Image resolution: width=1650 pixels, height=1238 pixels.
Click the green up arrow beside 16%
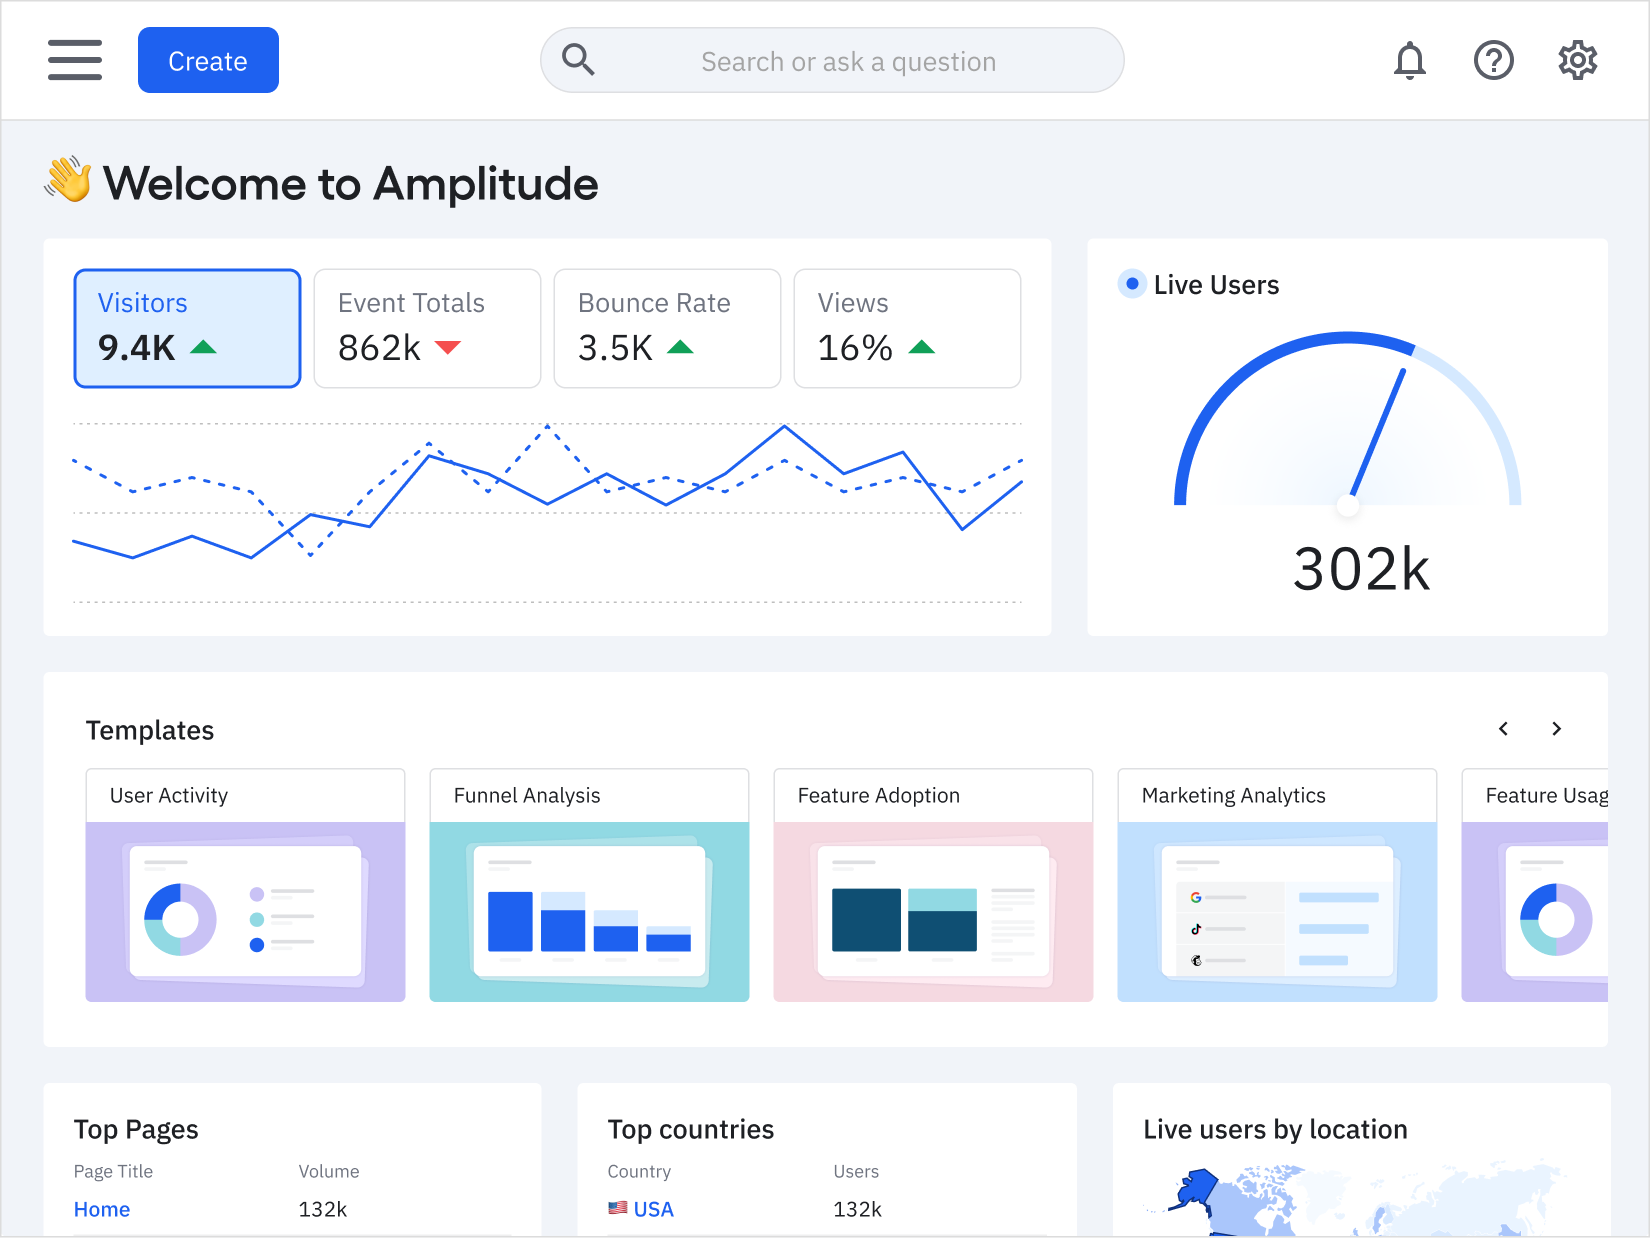click(922, 347)
